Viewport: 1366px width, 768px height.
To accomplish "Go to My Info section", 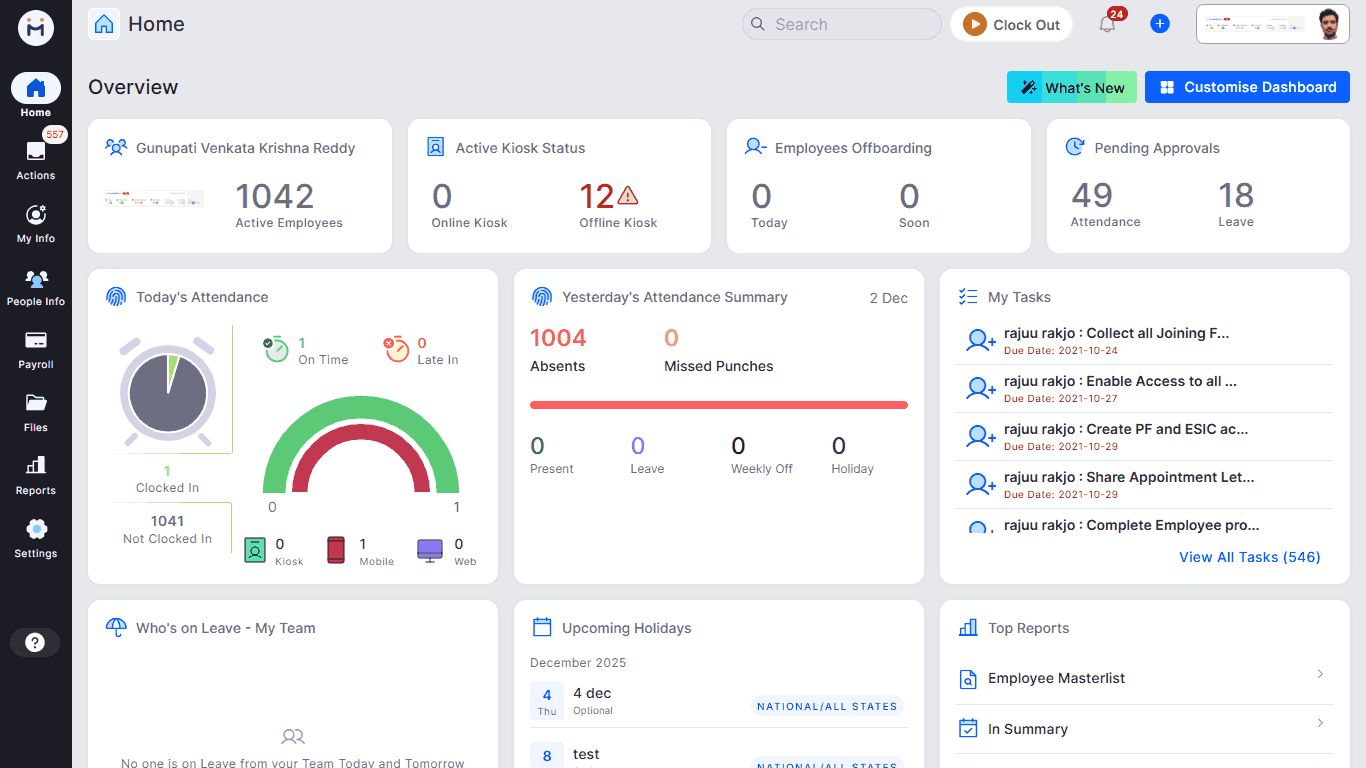I will point(36,223).
